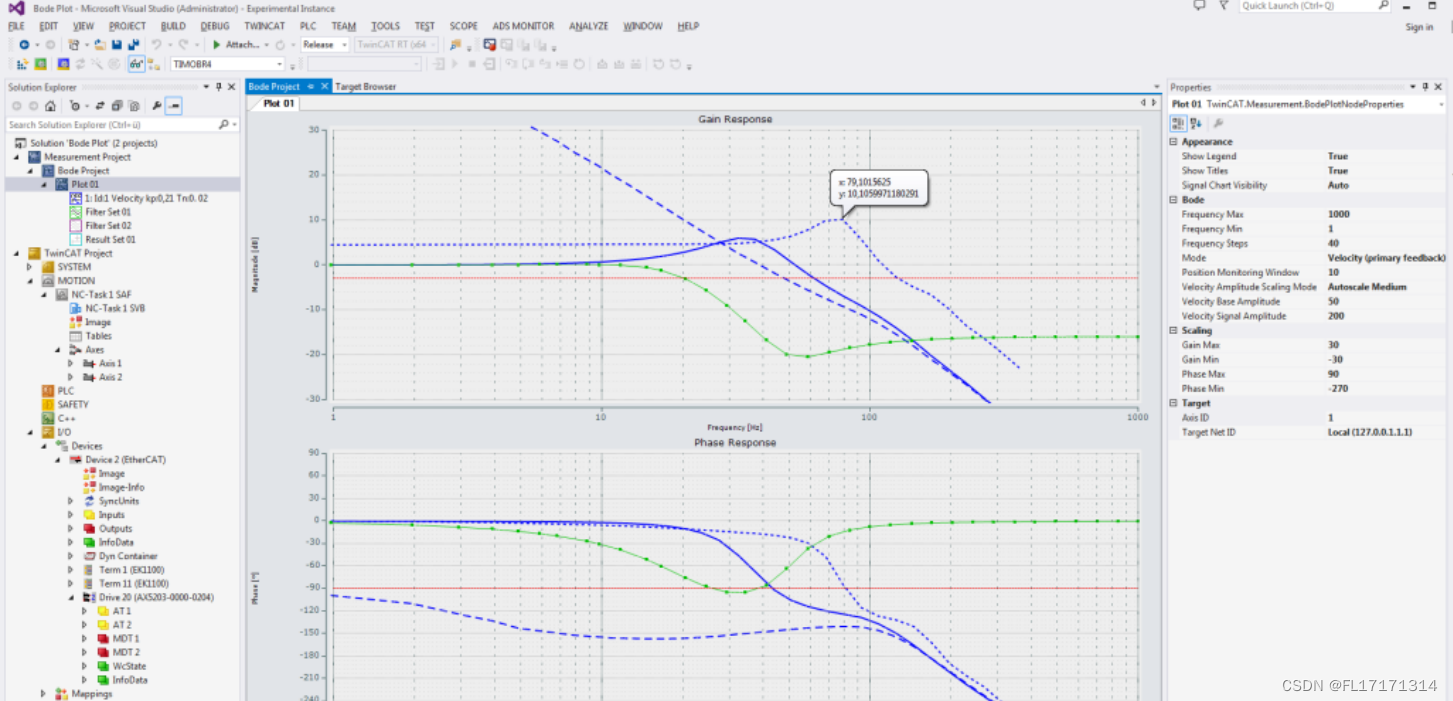The width and height of the screenshot is (1453, 701).
Task: Open the SCOPE menu
Action: click(463, 26)
